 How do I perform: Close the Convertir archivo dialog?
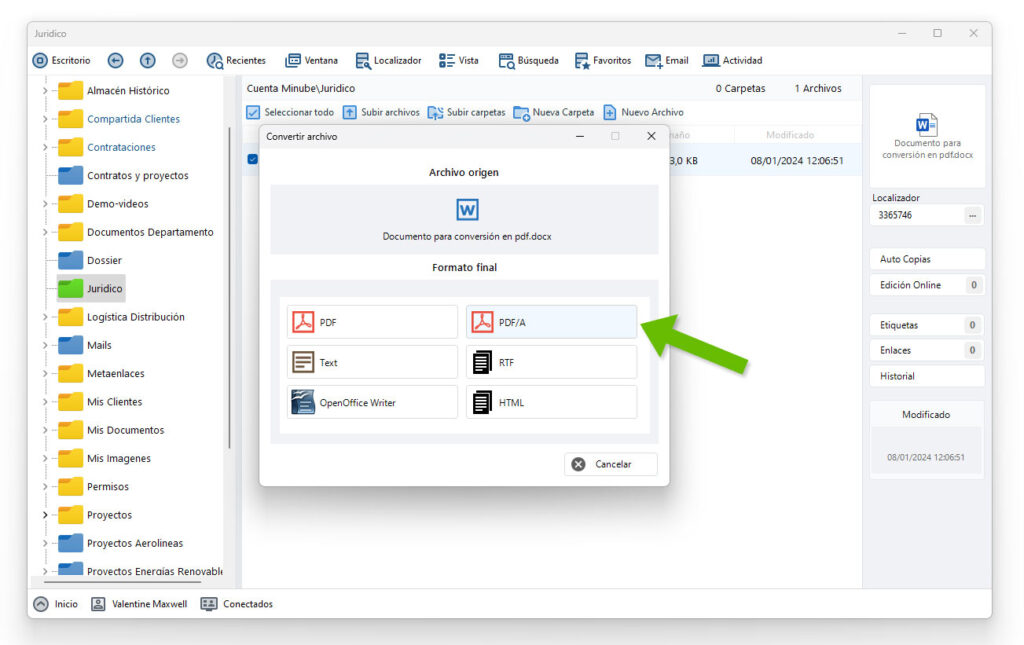[x=651, y=136]
